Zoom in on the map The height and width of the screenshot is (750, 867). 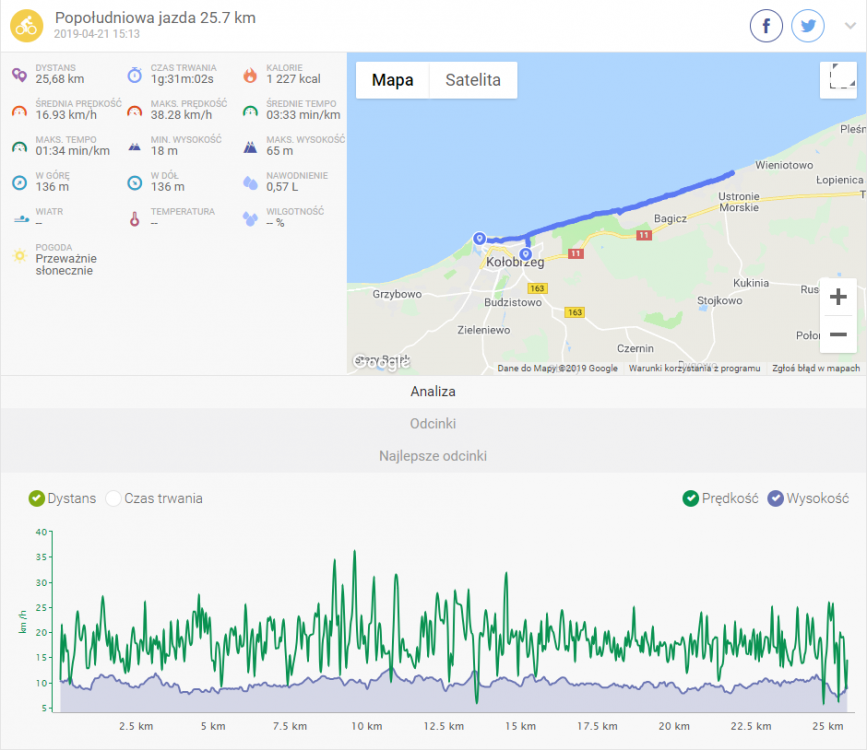point(838,297)
